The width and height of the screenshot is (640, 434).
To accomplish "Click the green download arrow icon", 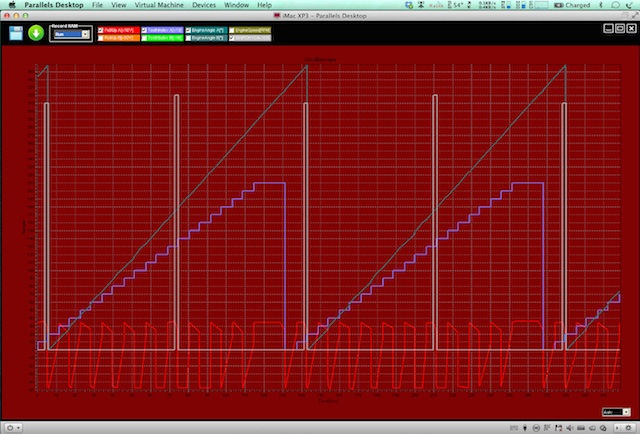I will pos(36,32).
